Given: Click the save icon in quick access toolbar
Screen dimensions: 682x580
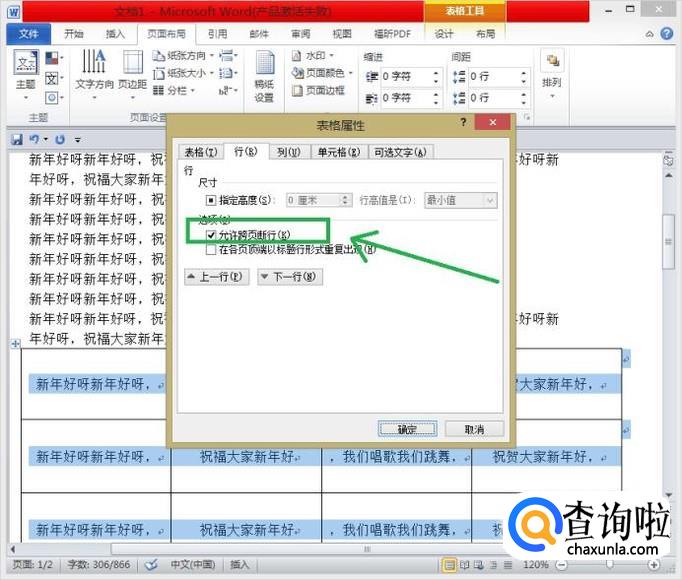Looking at the screenshot, I should click(x=17, y=140).
